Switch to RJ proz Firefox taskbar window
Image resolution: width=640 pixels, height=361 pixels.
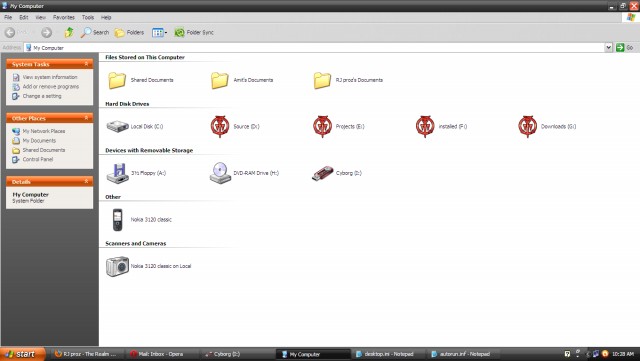pyautogui.click(x=86, y=354)
